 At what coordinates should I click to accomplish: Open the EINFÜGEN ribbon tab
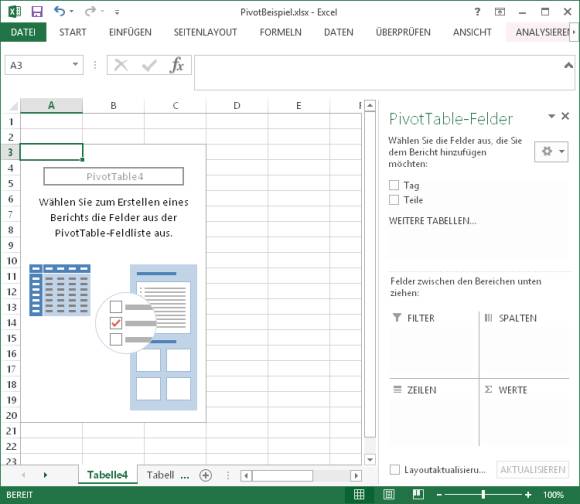point(130,33)
